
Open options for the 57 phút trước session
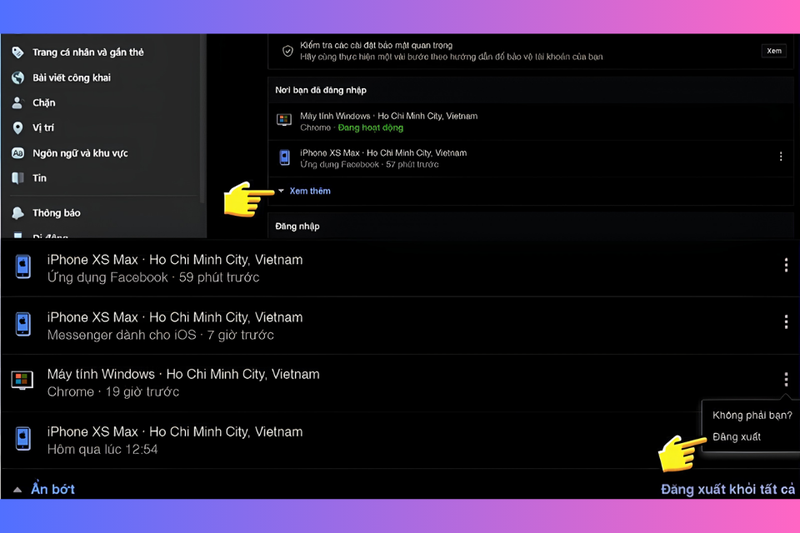coord(781,157)
